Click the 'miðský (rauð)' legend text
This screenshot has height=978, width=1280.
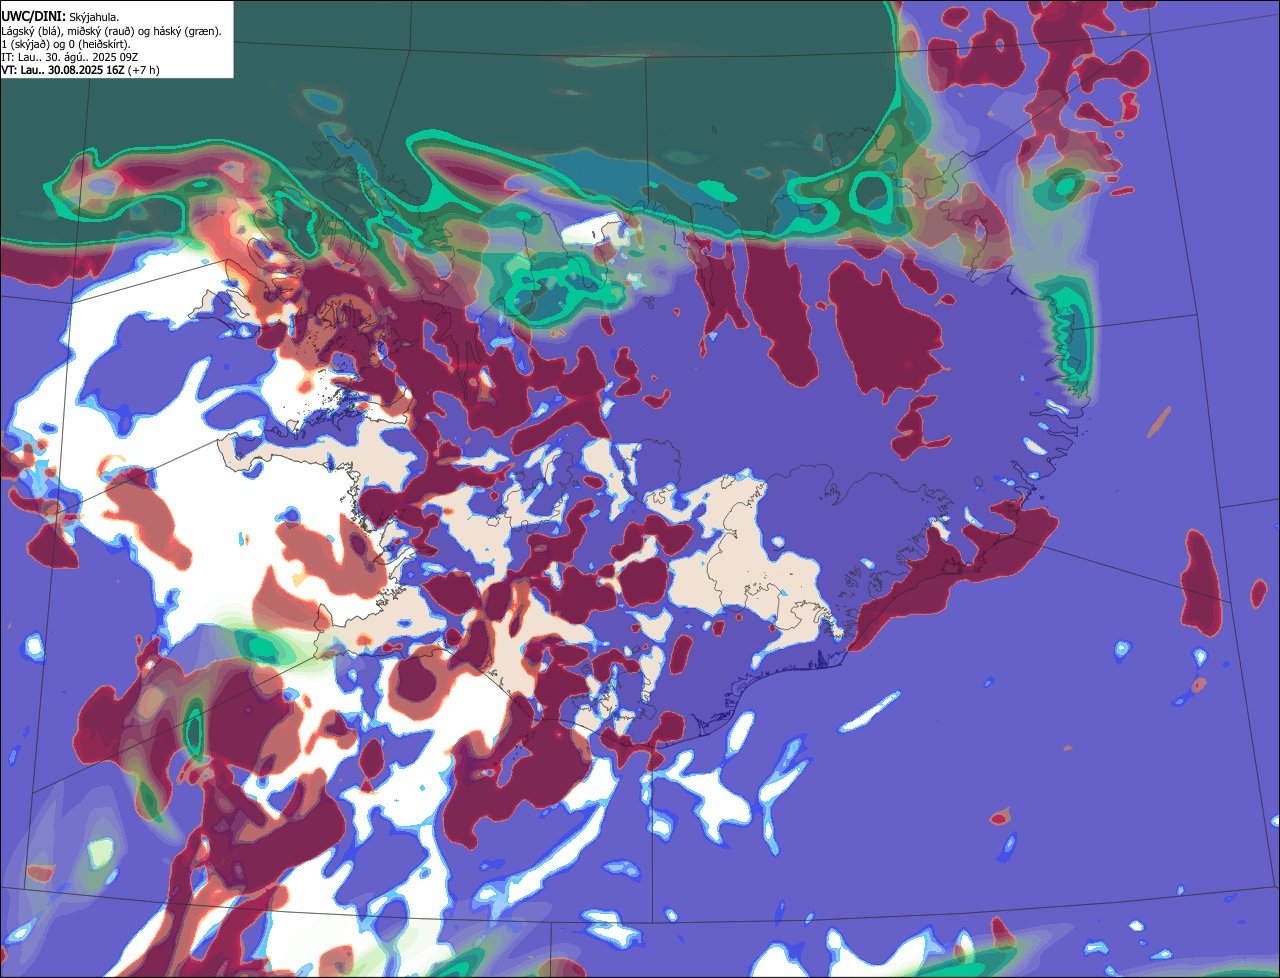coord(101,32)
